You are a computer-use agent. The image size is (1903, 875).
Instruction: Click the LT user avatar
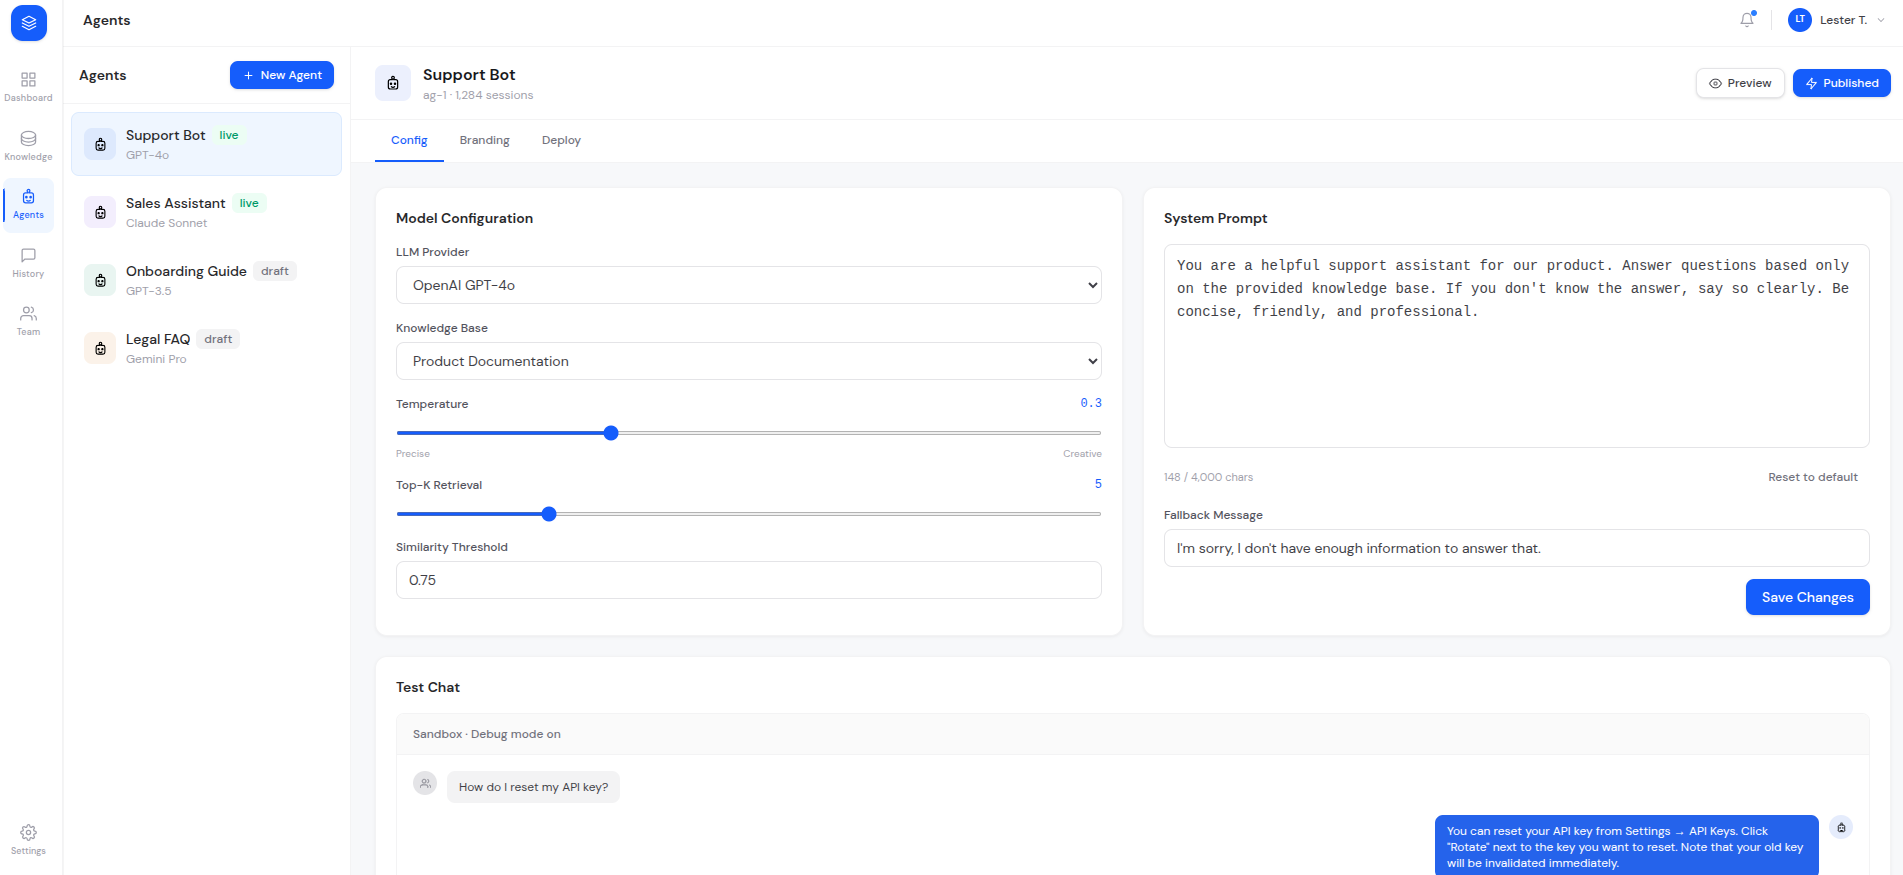1800,20
